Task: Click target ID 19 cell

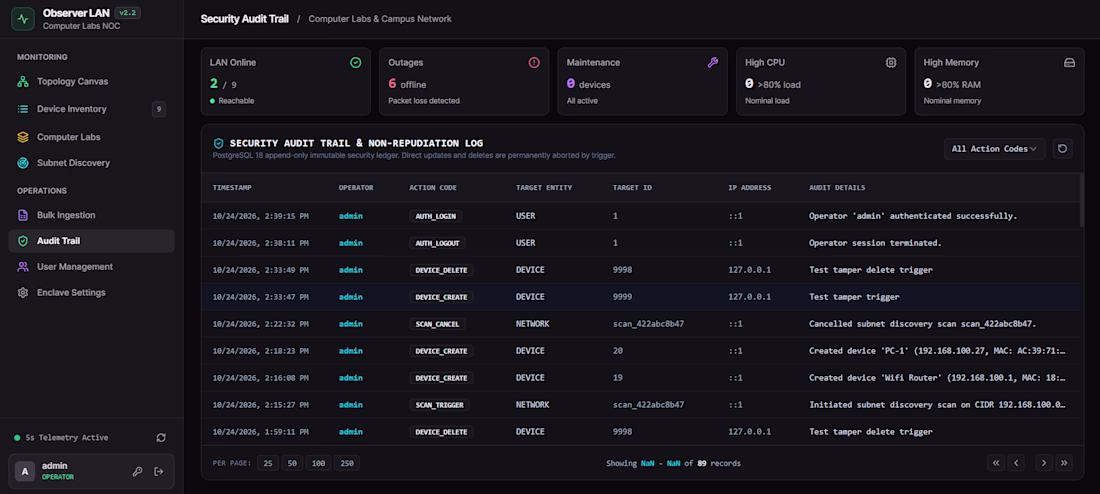Action: click(617, 378)
